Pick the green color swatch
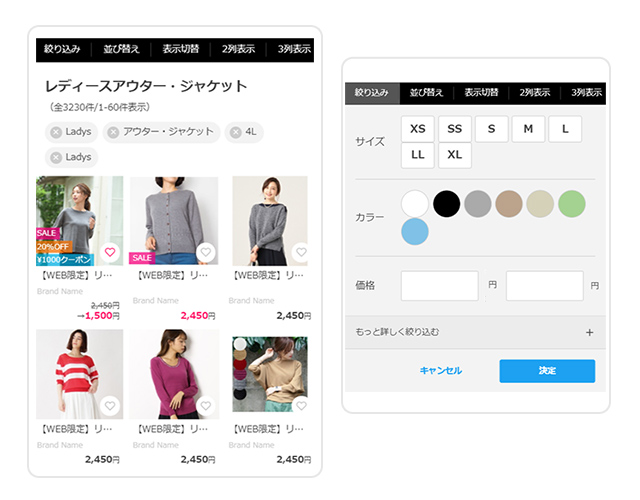Image resolution: width=640 pixels, height=500 pixels. 572,204
